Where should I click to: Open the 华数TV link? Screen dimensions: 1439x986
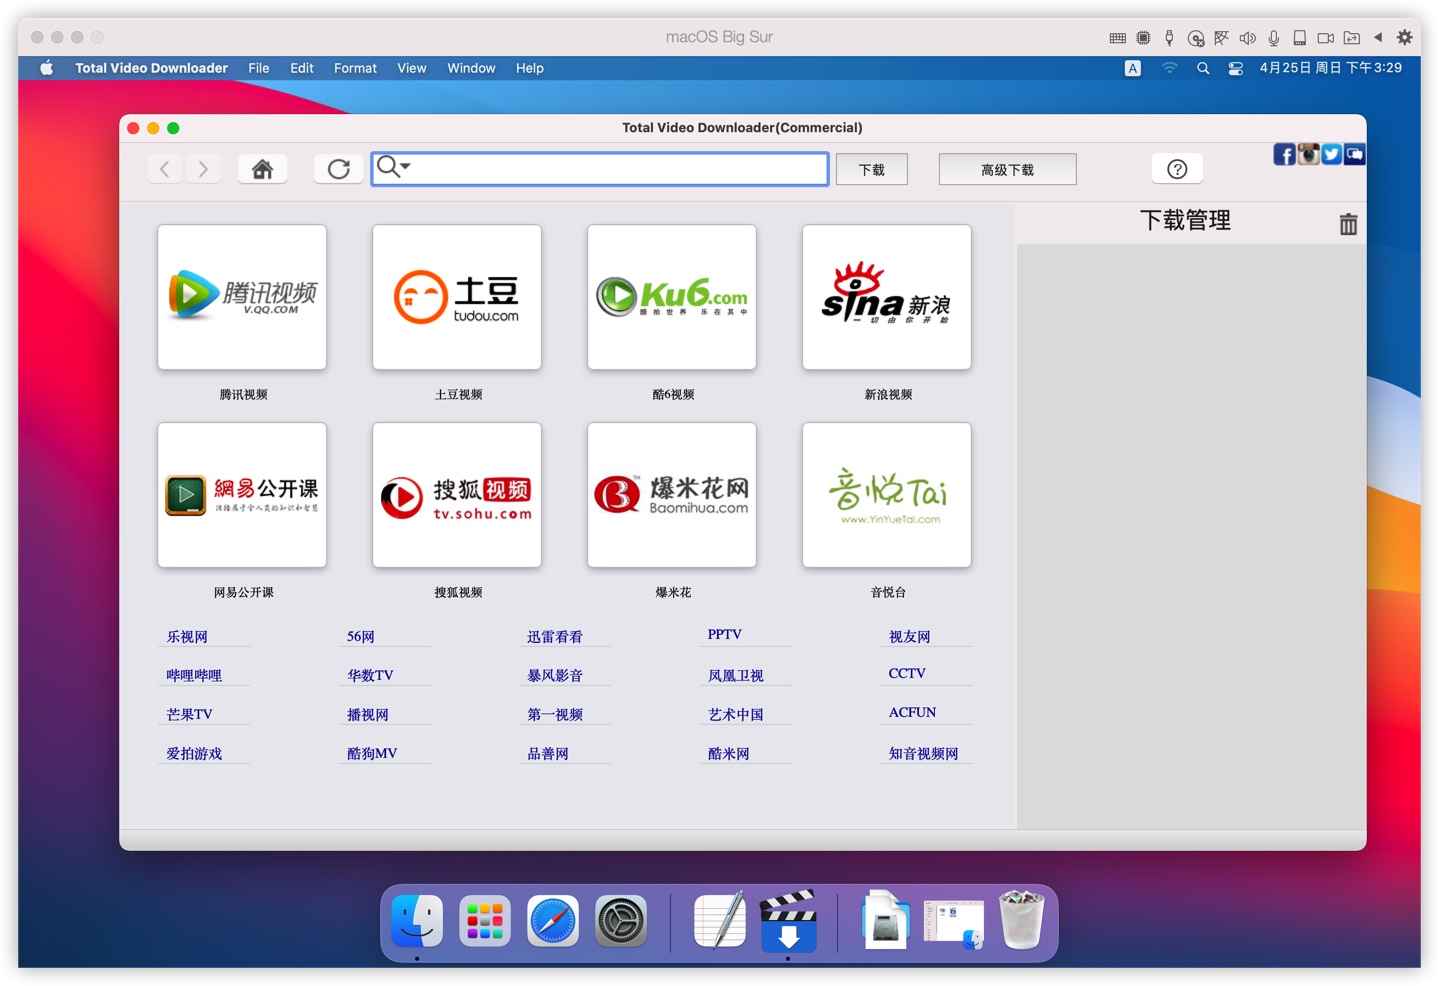(x=370, y=676)
